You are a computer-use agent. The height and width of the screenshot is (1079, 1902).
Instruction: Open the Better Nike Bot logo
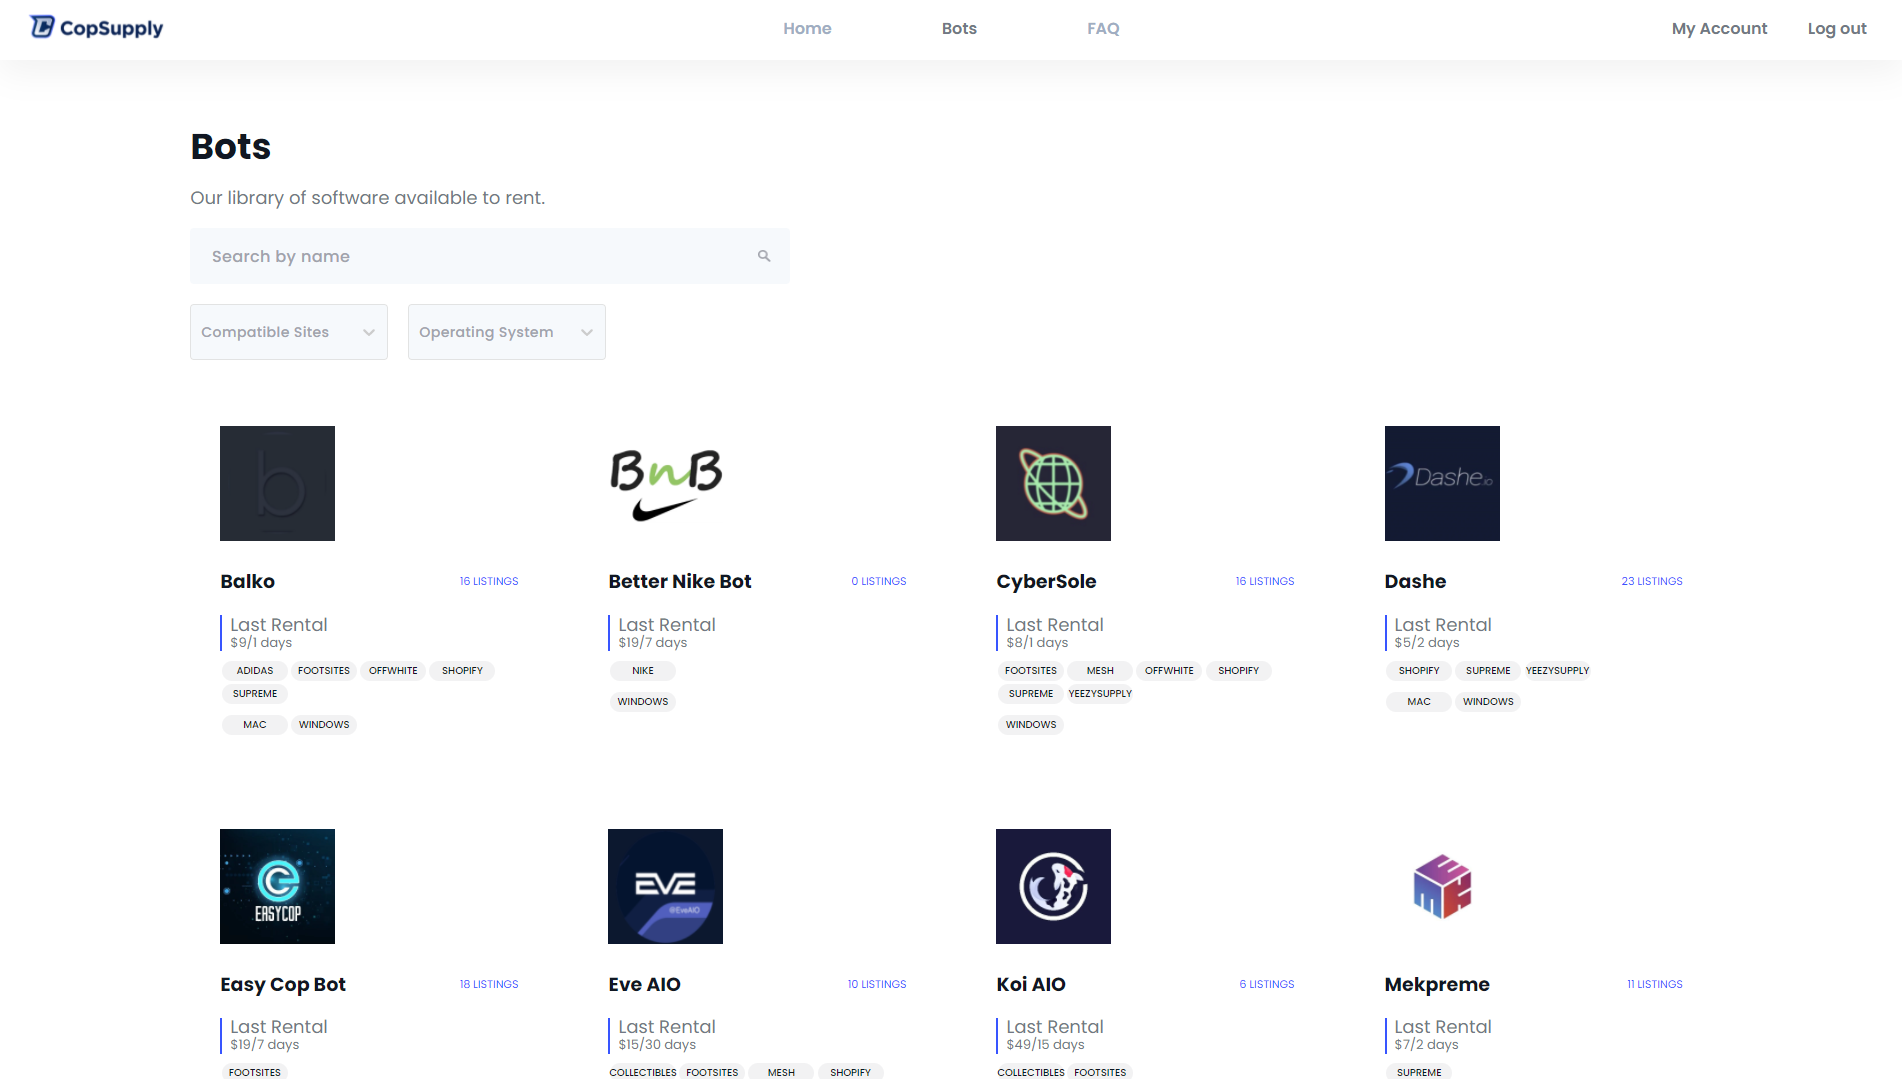(x=665, y=483)
